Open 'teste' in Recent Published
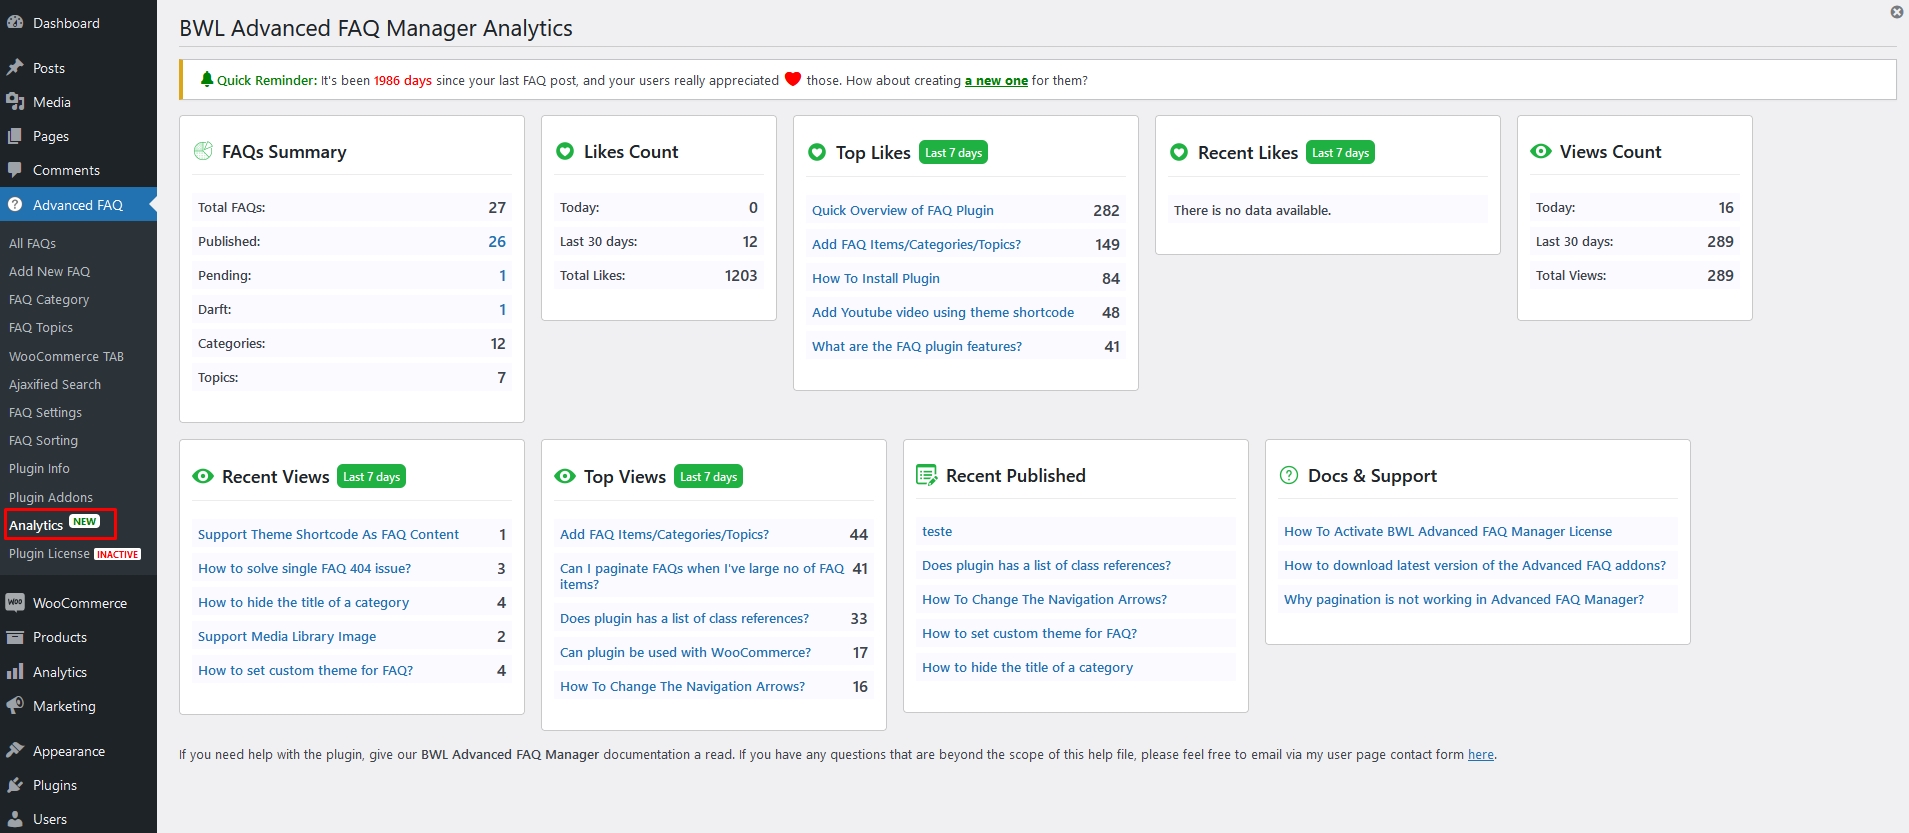Image resolution: width=1909 pixels, height=833 pixels. point(937,532)
